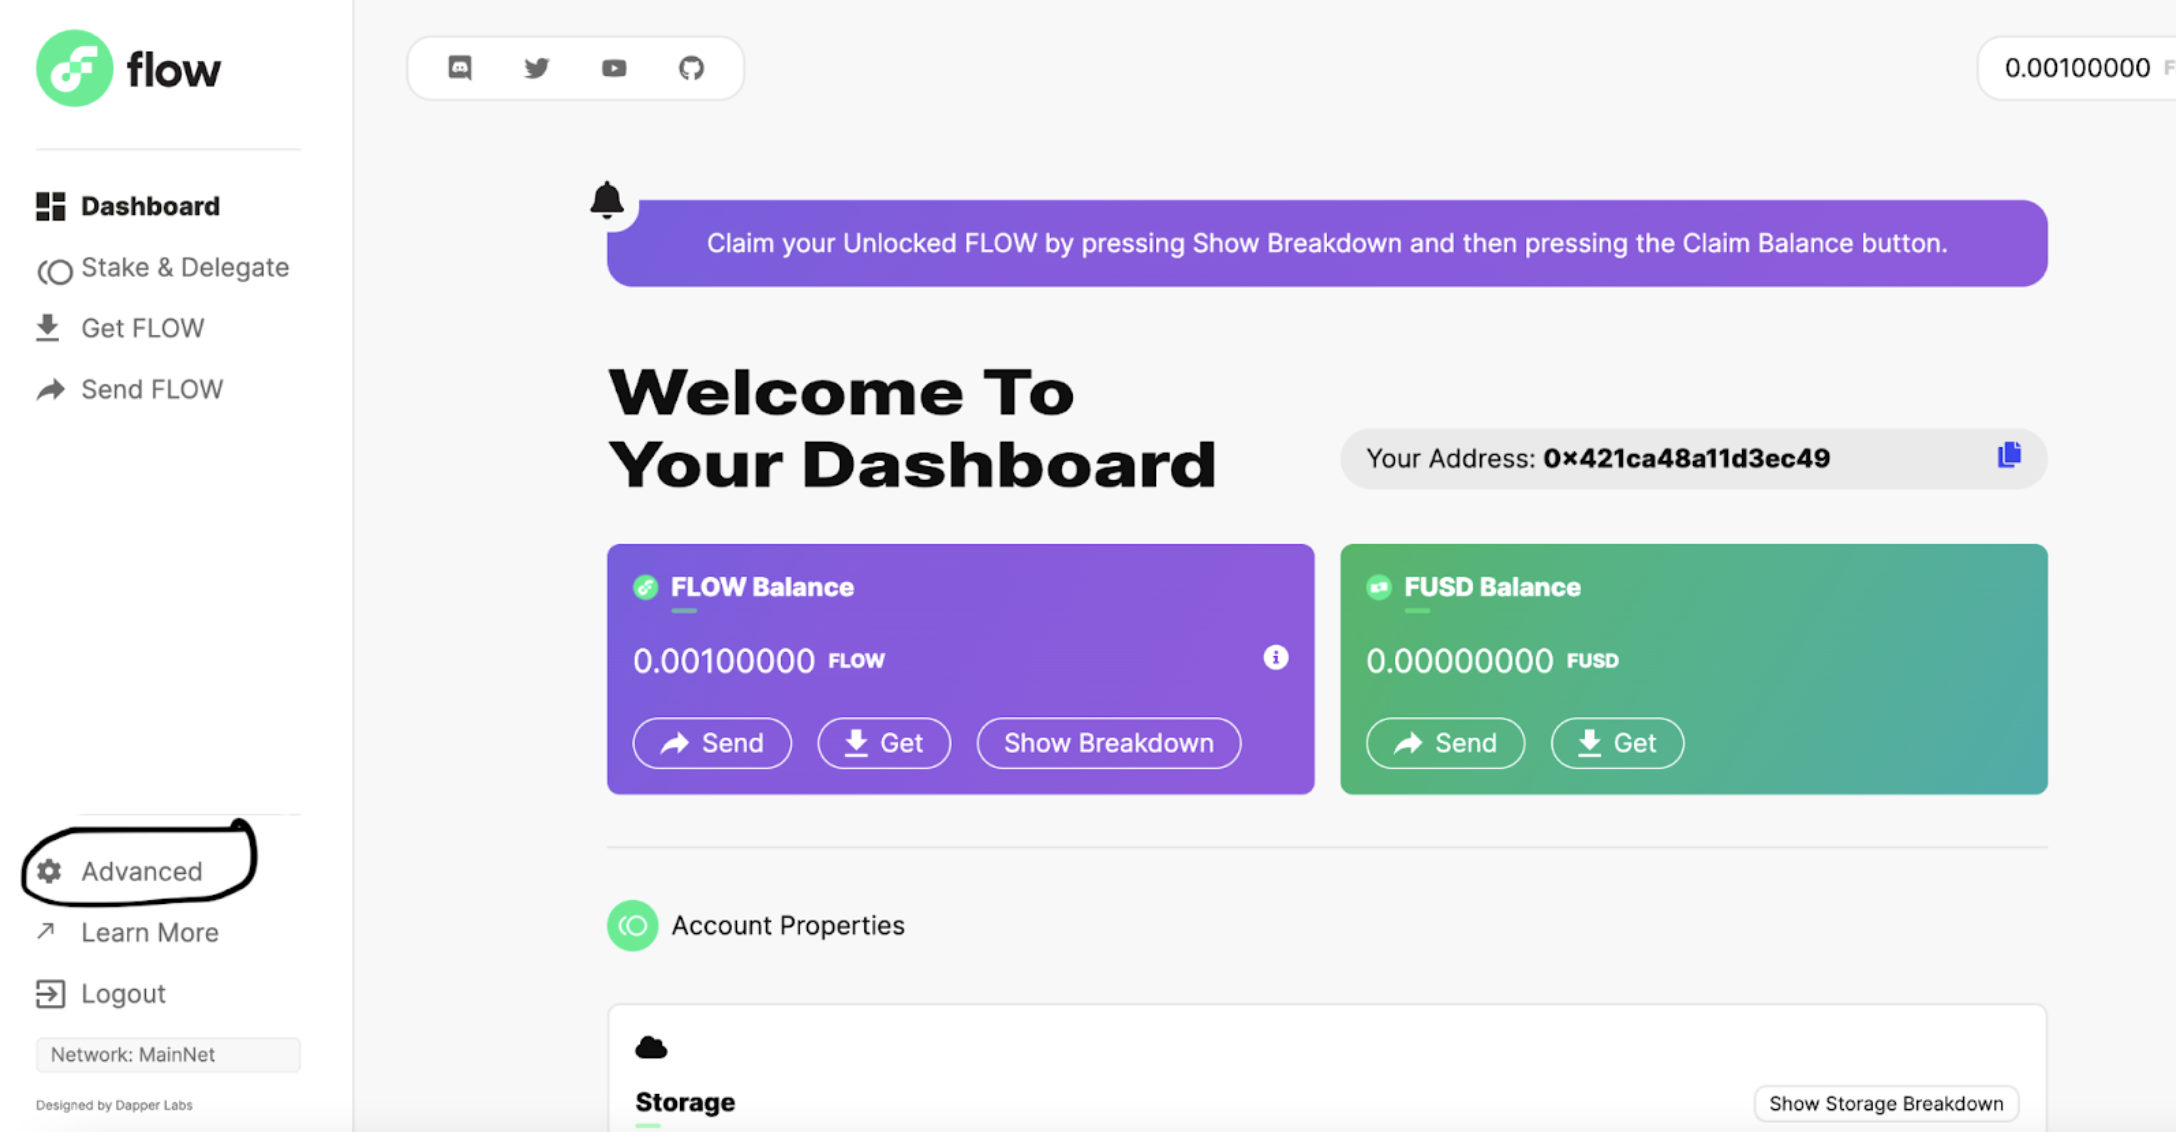Go to Stake & Delegate
This screenshot has width=2176, height=1132.
click(163, 268)
